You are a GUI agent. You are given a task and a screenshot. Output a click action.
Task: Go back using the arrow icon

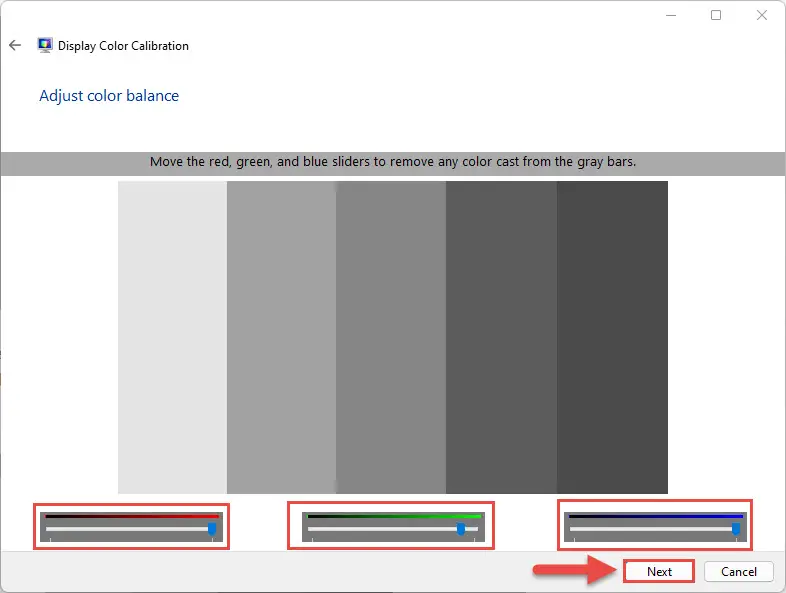pyautogui.click(x=15, y=46)
